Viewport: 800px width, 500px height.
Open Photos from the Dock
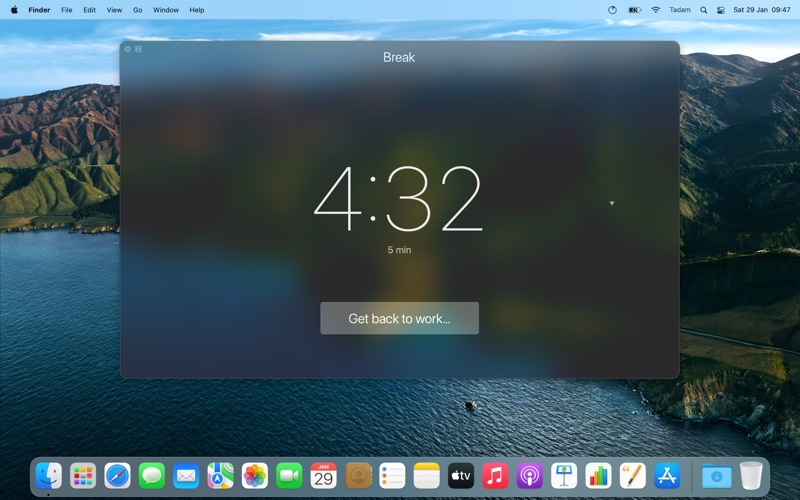coord(255,476)
